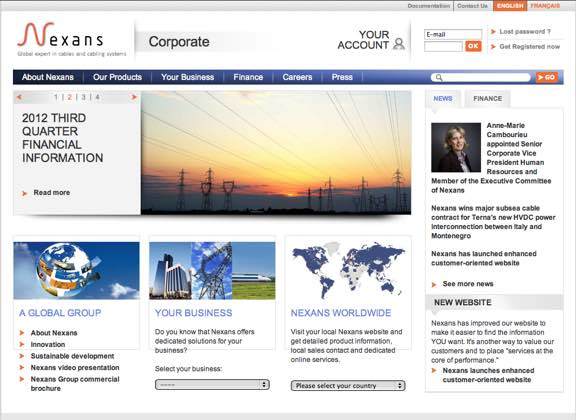Click Lost password link
The width and height of the screenshot is (576, 420).
525,32
